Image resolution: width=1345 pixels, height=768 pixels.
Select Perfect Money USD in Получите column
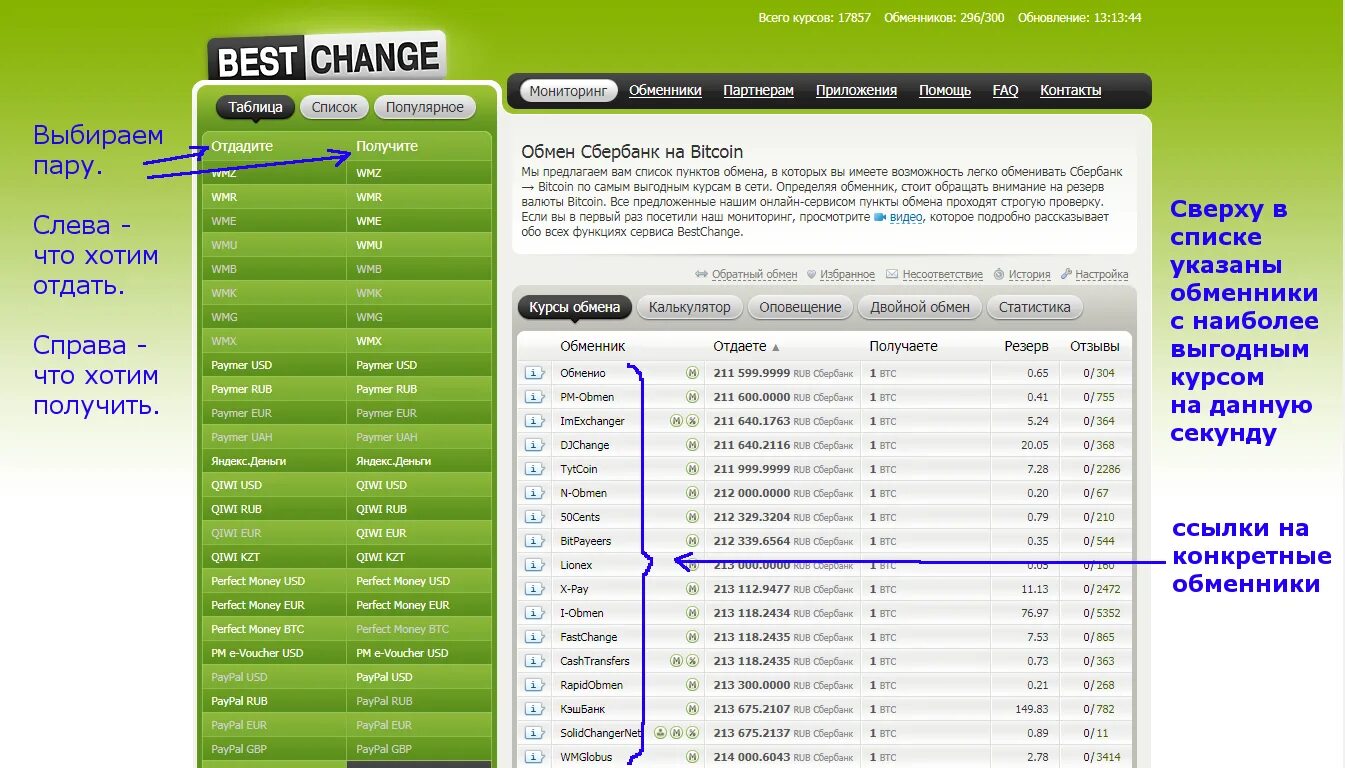click(x=419, y=581)
